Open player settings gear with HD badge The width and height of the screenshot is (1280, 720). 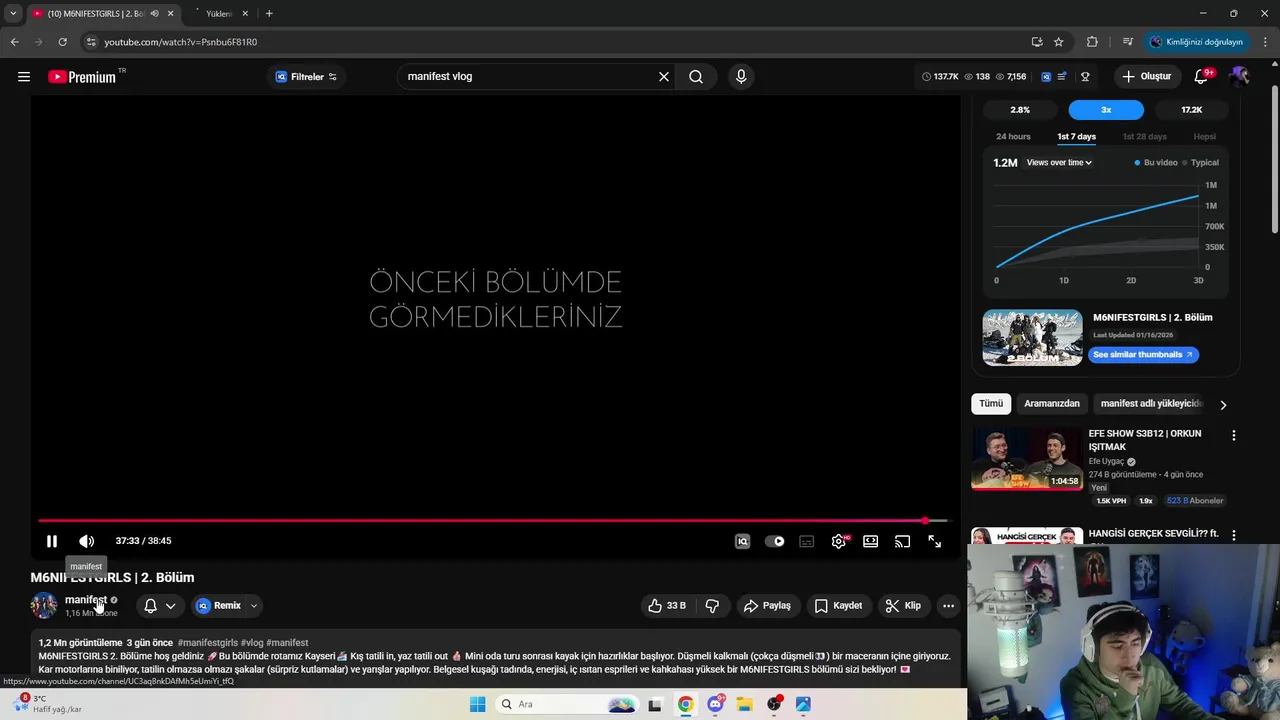click(839, 541)
